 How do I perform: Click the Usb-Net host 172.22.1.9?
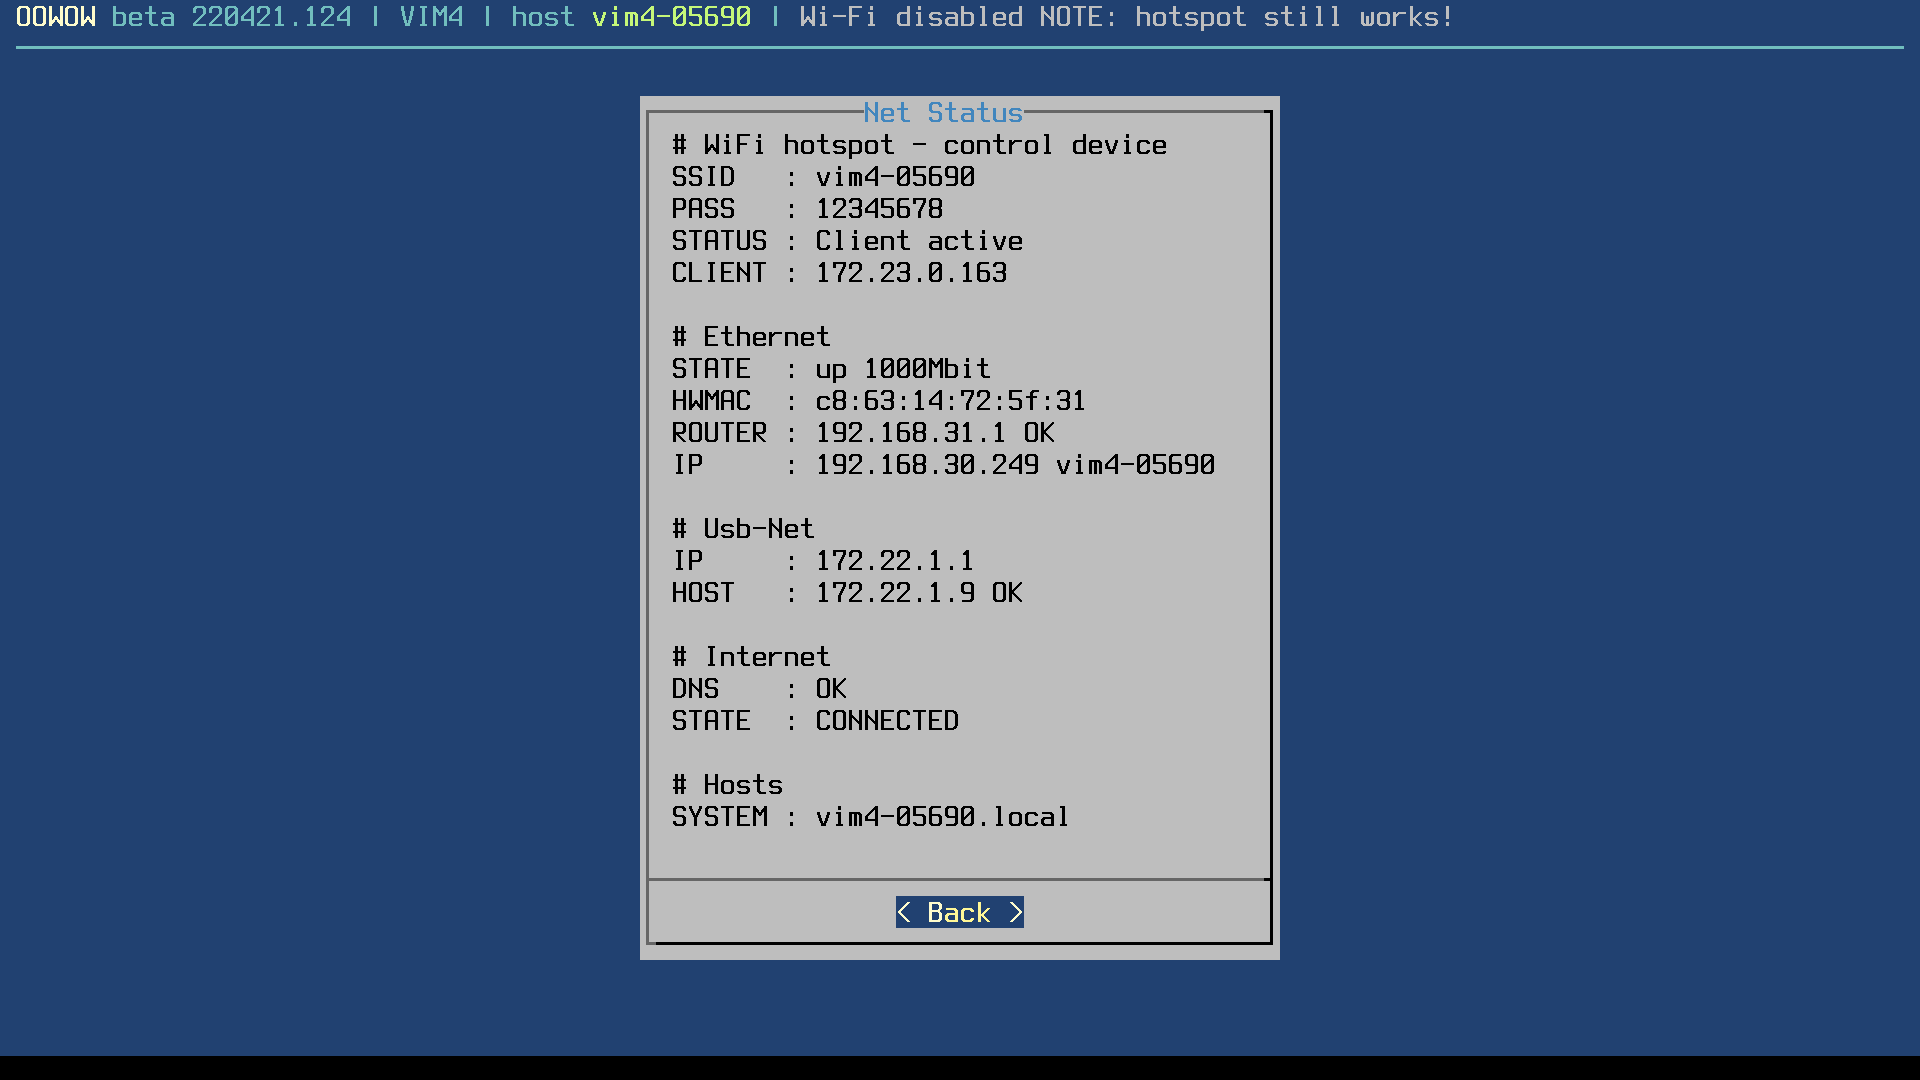[894, 593]
